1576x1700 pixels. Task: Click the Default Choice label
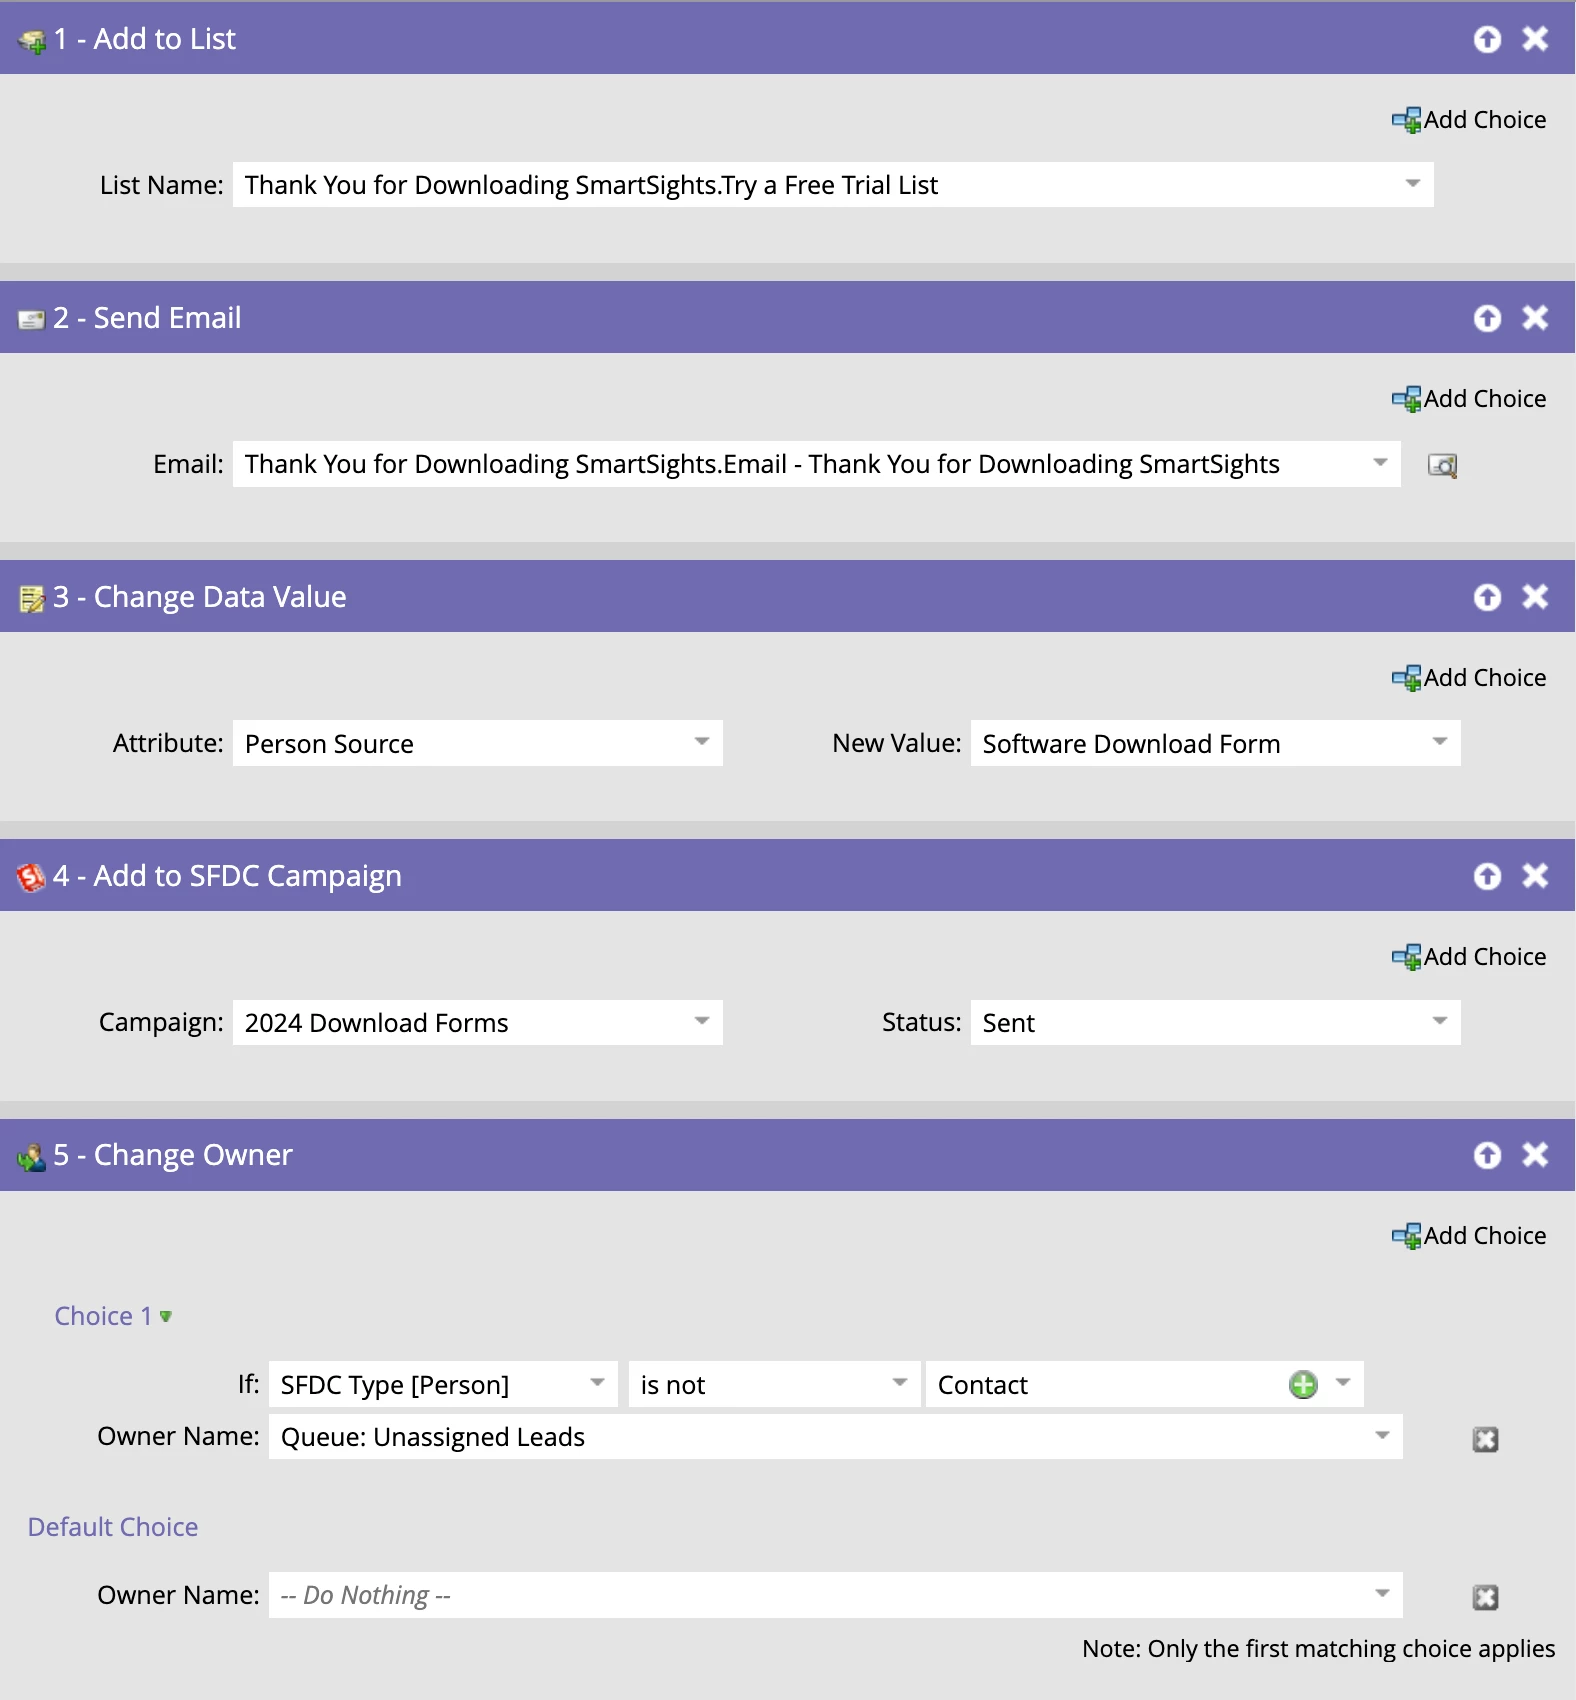(x=113, y=1527)
